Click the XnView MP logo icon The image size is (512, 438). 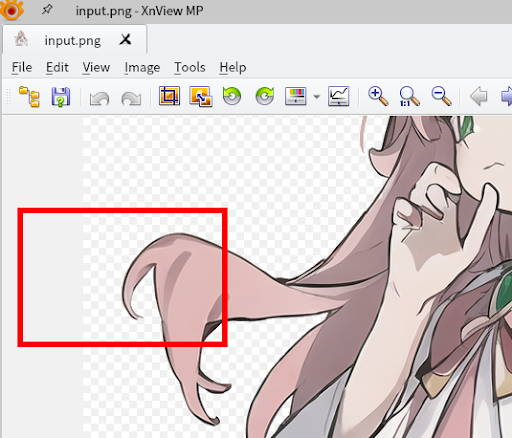12,10
